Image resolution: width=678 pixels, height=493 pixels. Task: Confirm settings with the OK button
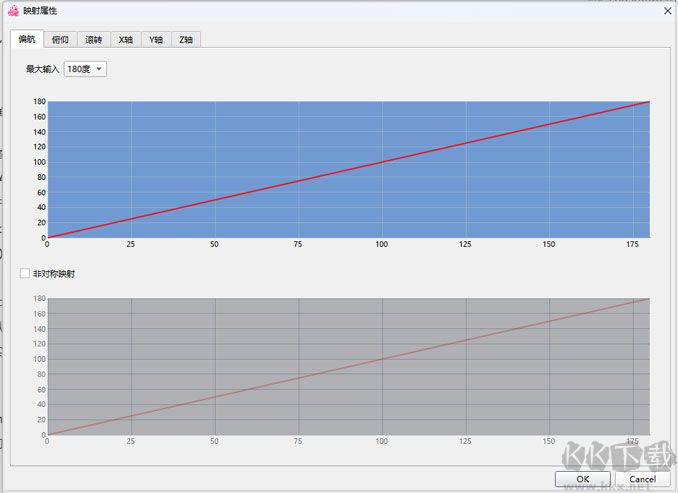pos(583,479)
